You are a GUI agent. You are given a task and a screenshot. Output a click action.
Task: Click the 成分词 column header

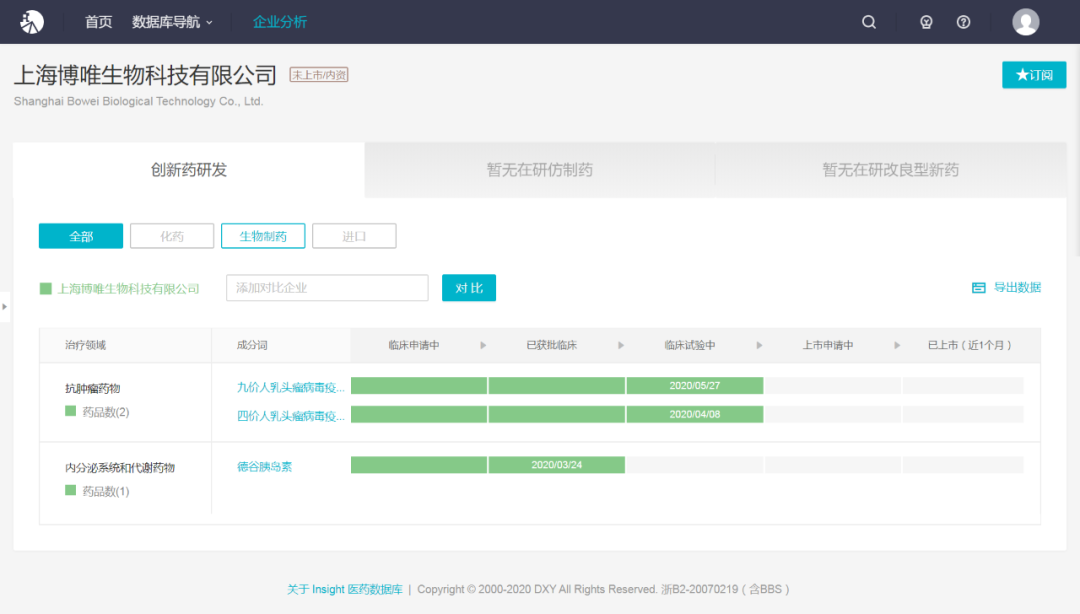[252, 345]
